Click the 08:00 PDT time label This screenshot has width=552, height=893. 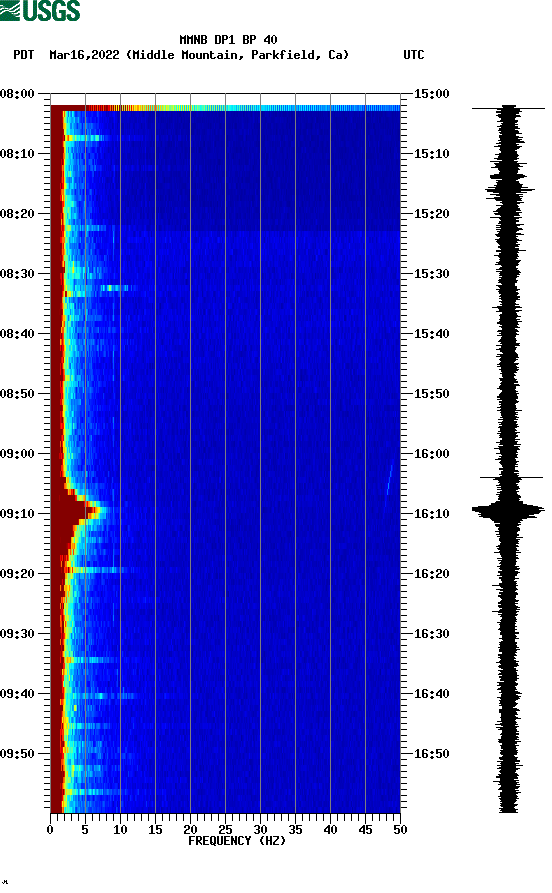pyautogui.click(x=17, y=93)
